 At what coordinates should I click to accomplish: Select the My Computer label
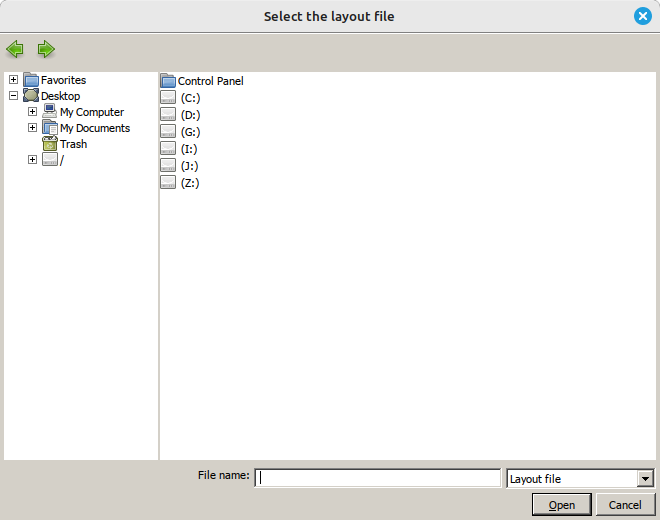[92, 112]
